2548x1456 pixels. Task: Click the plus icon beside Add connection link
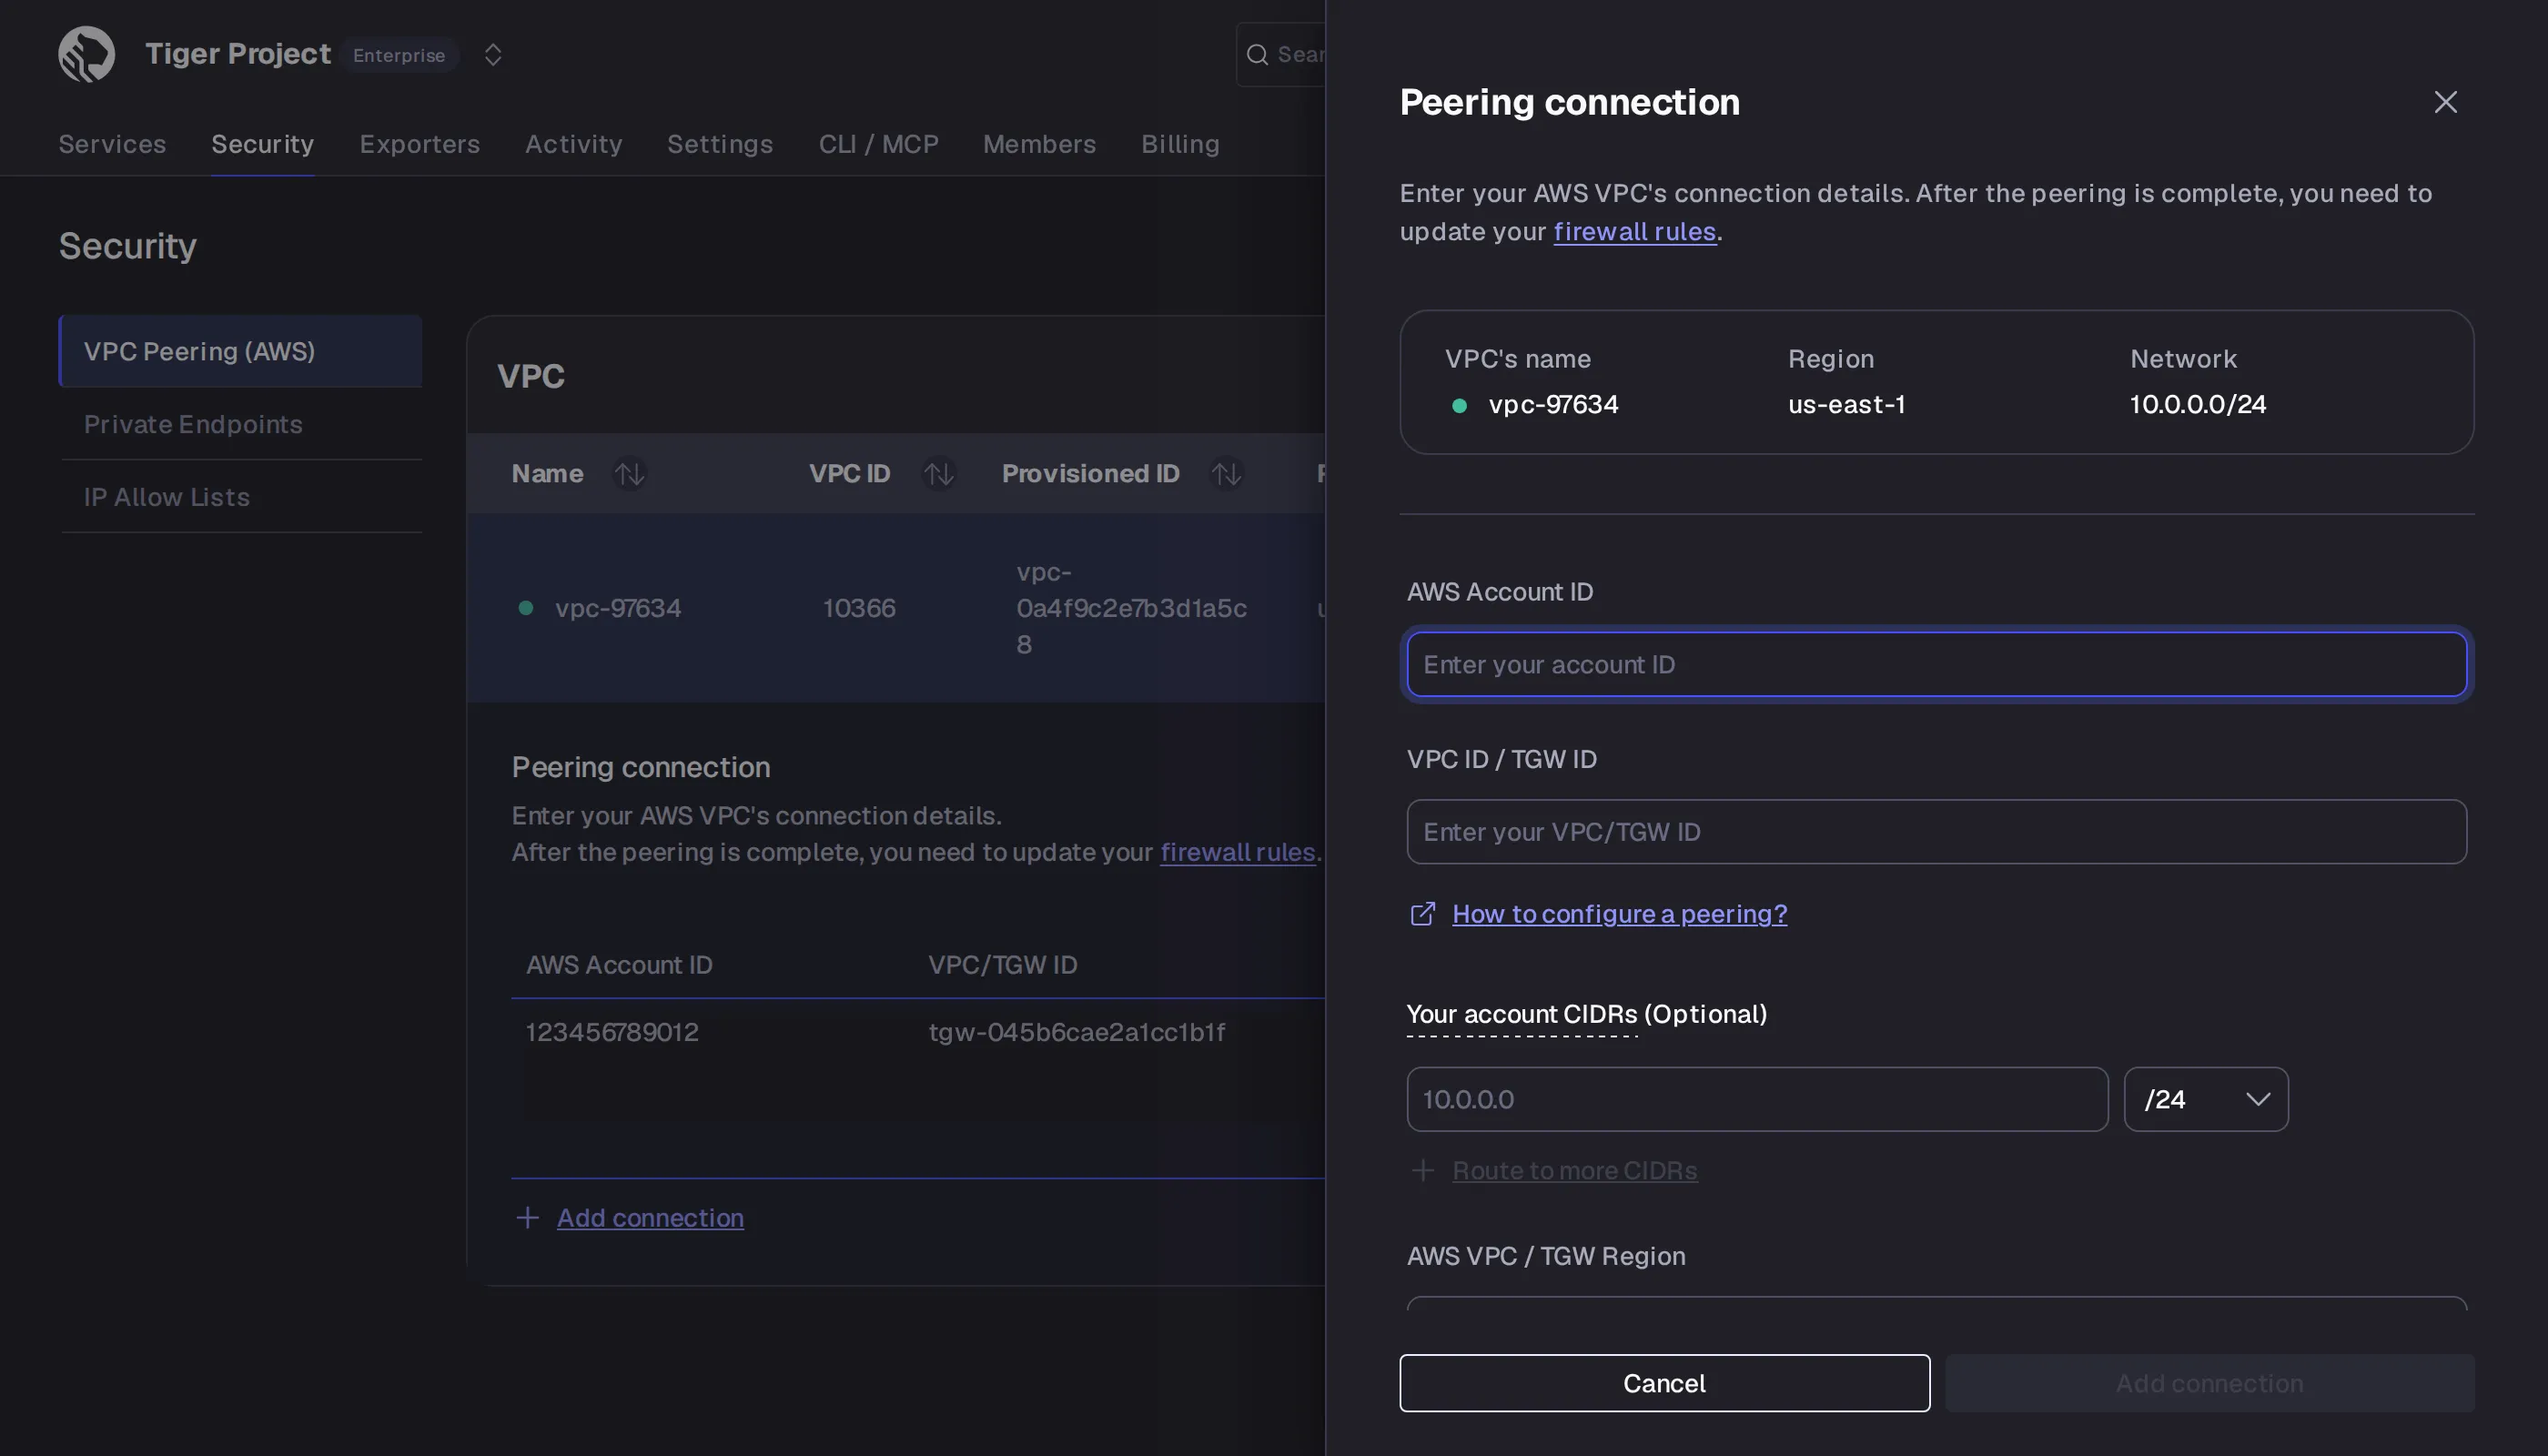[527, 1217]
